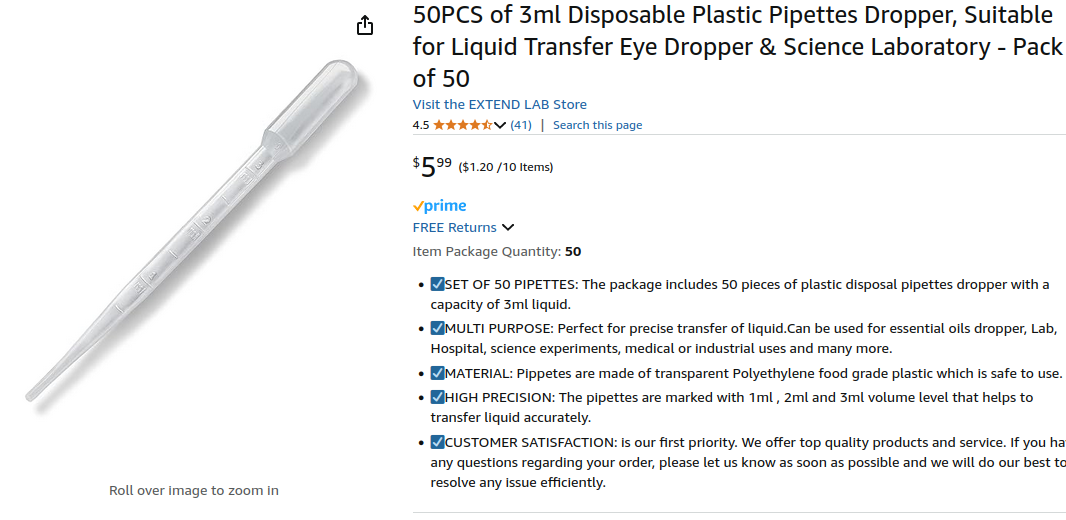Expand the rating breakdown chevron
This screenshot has width=1066, height=520.
pyautogui.click(x=500, y=125)
